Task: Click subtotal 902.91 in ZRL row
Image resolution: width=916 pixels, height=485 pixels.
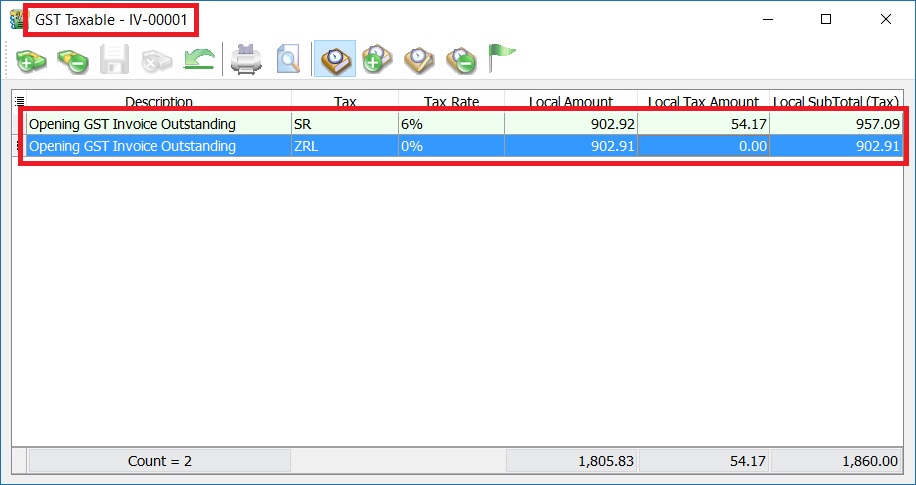Action: 836,146
